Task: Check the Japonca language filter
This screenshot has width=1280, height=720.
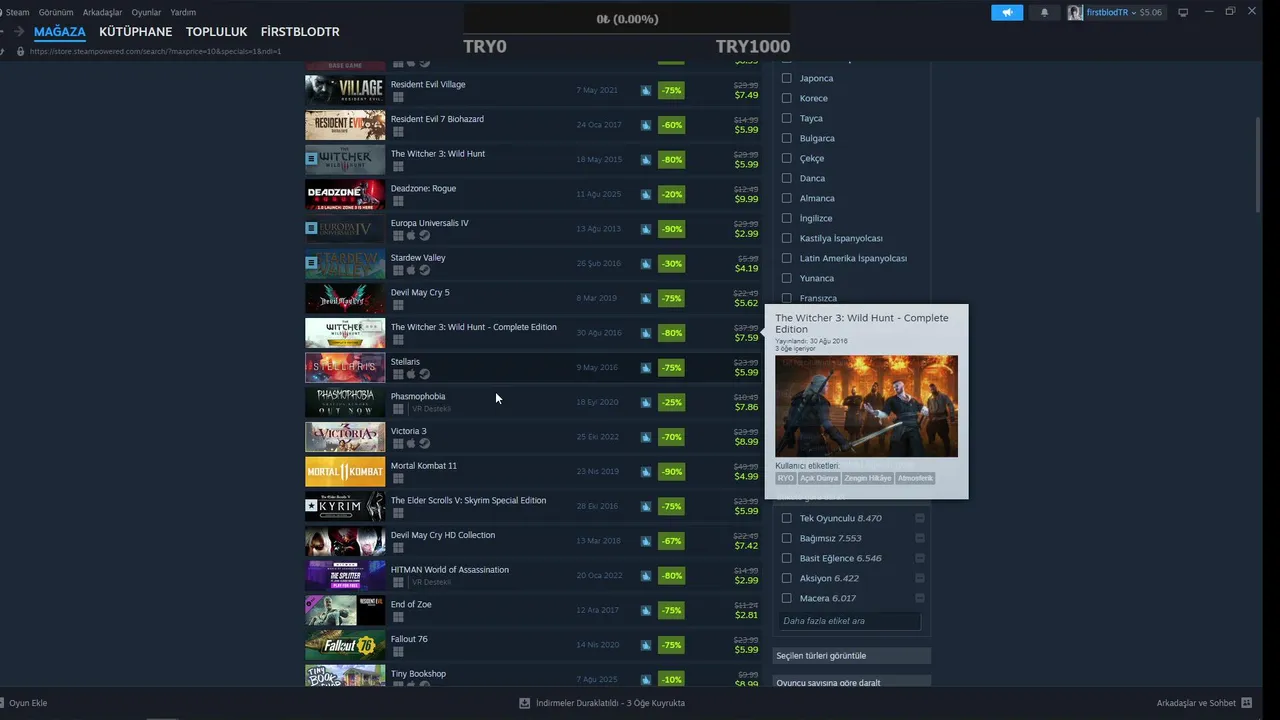Action: [786, 78]
